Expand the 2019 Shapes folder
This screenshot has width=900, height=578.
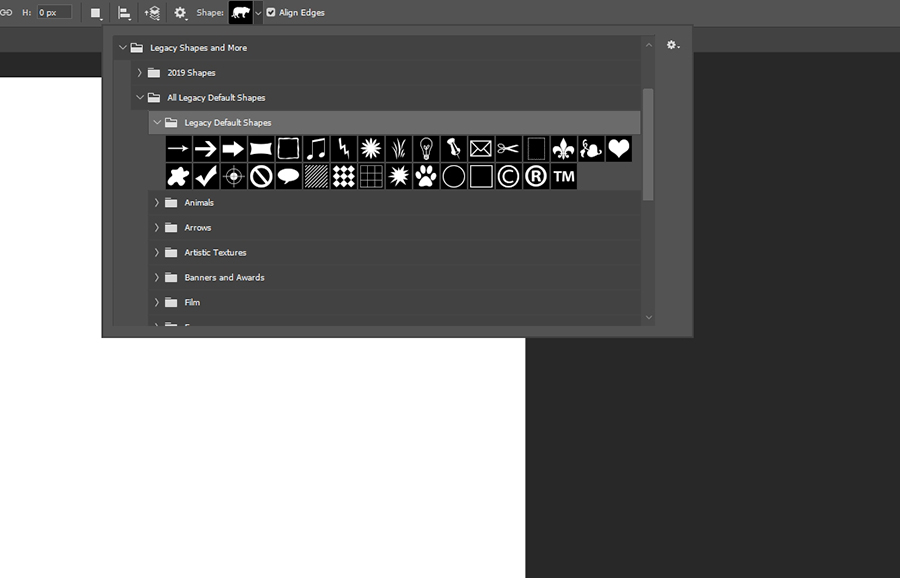(139, 73)
